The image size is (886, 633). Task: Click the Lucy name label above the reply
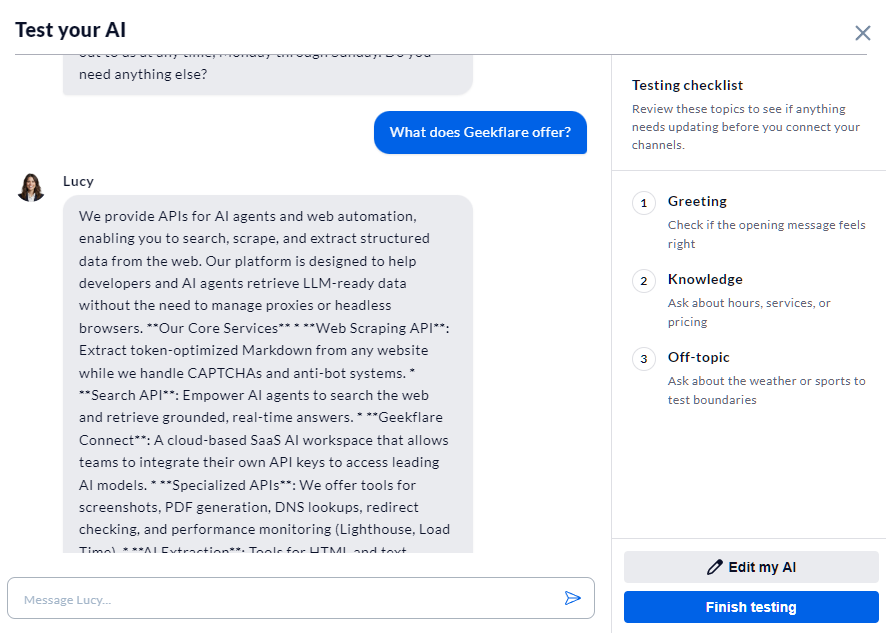78,181
